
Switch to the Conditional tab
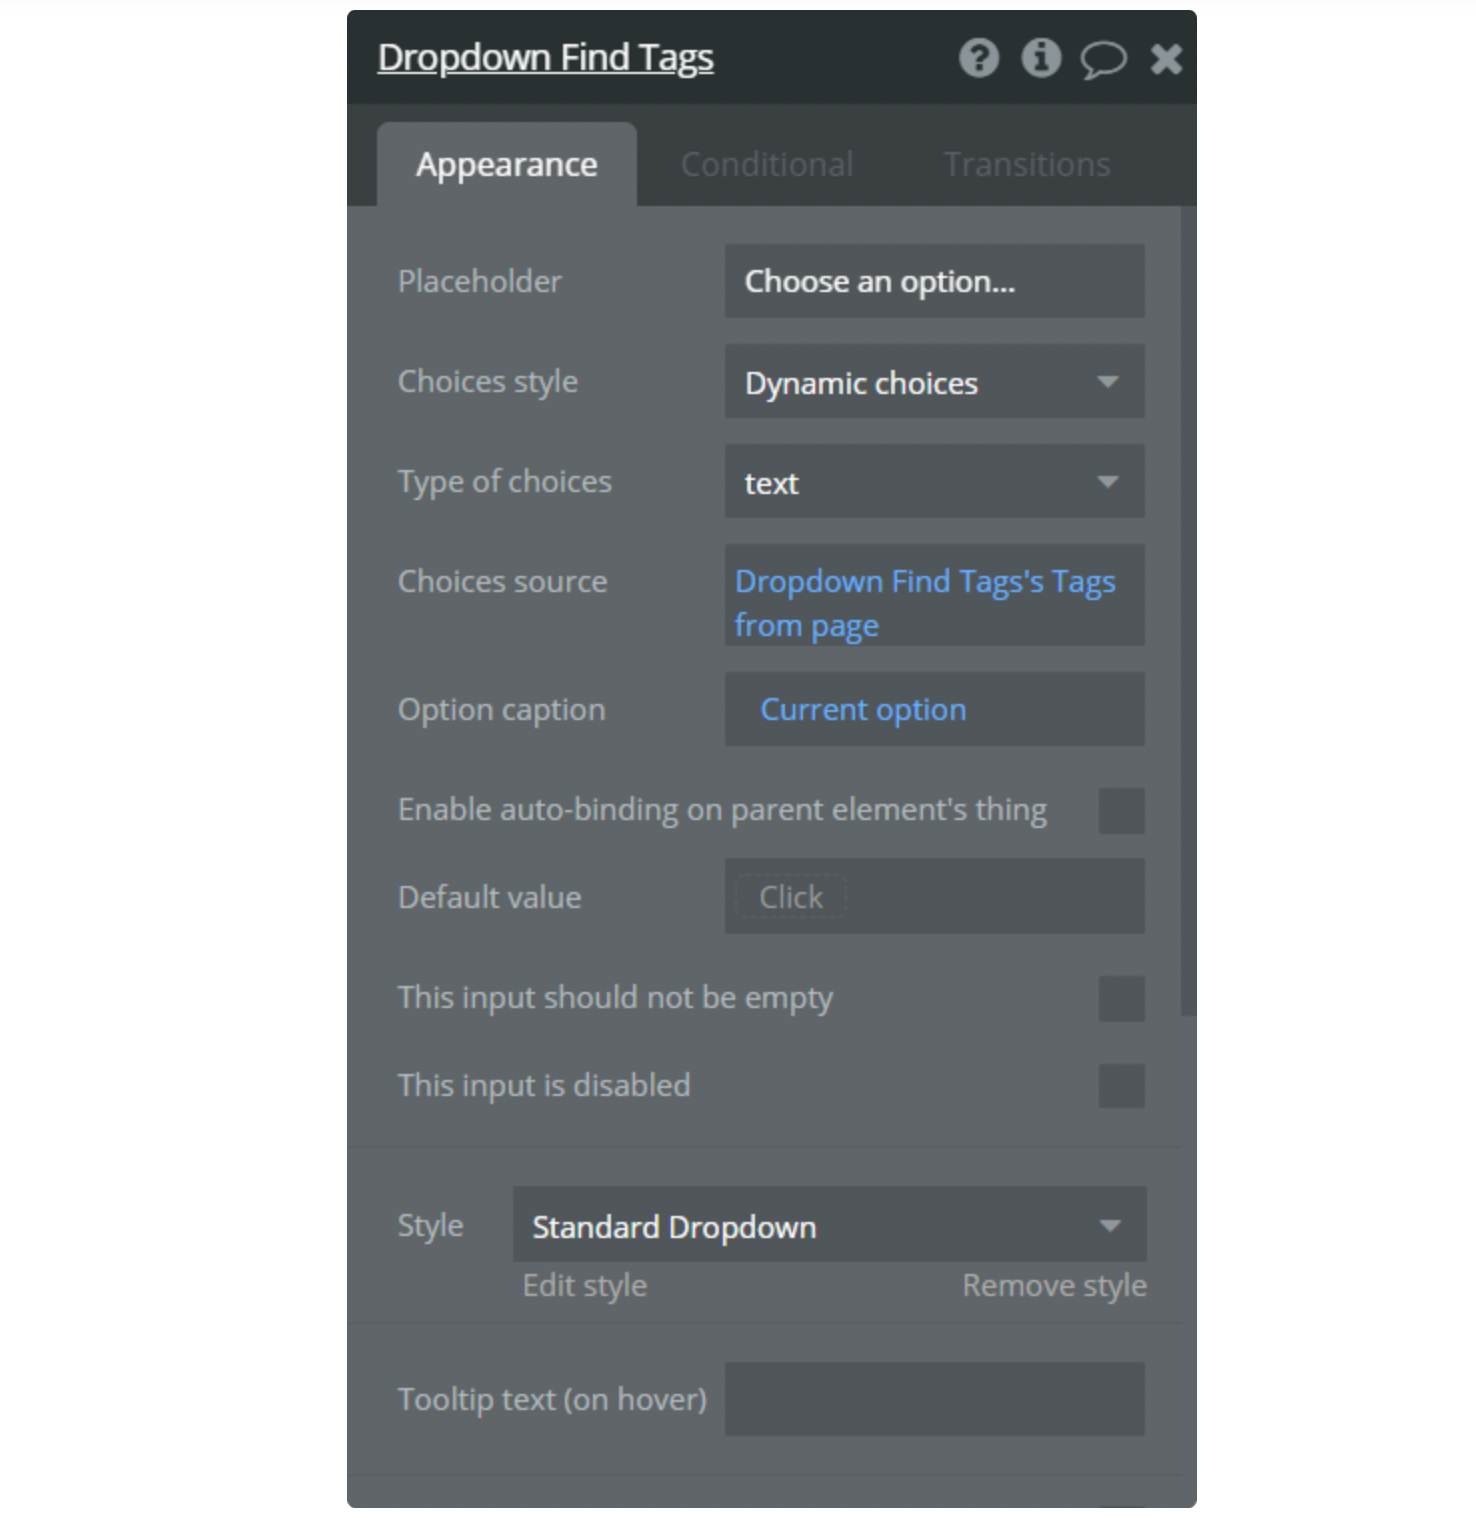[766, 164]
